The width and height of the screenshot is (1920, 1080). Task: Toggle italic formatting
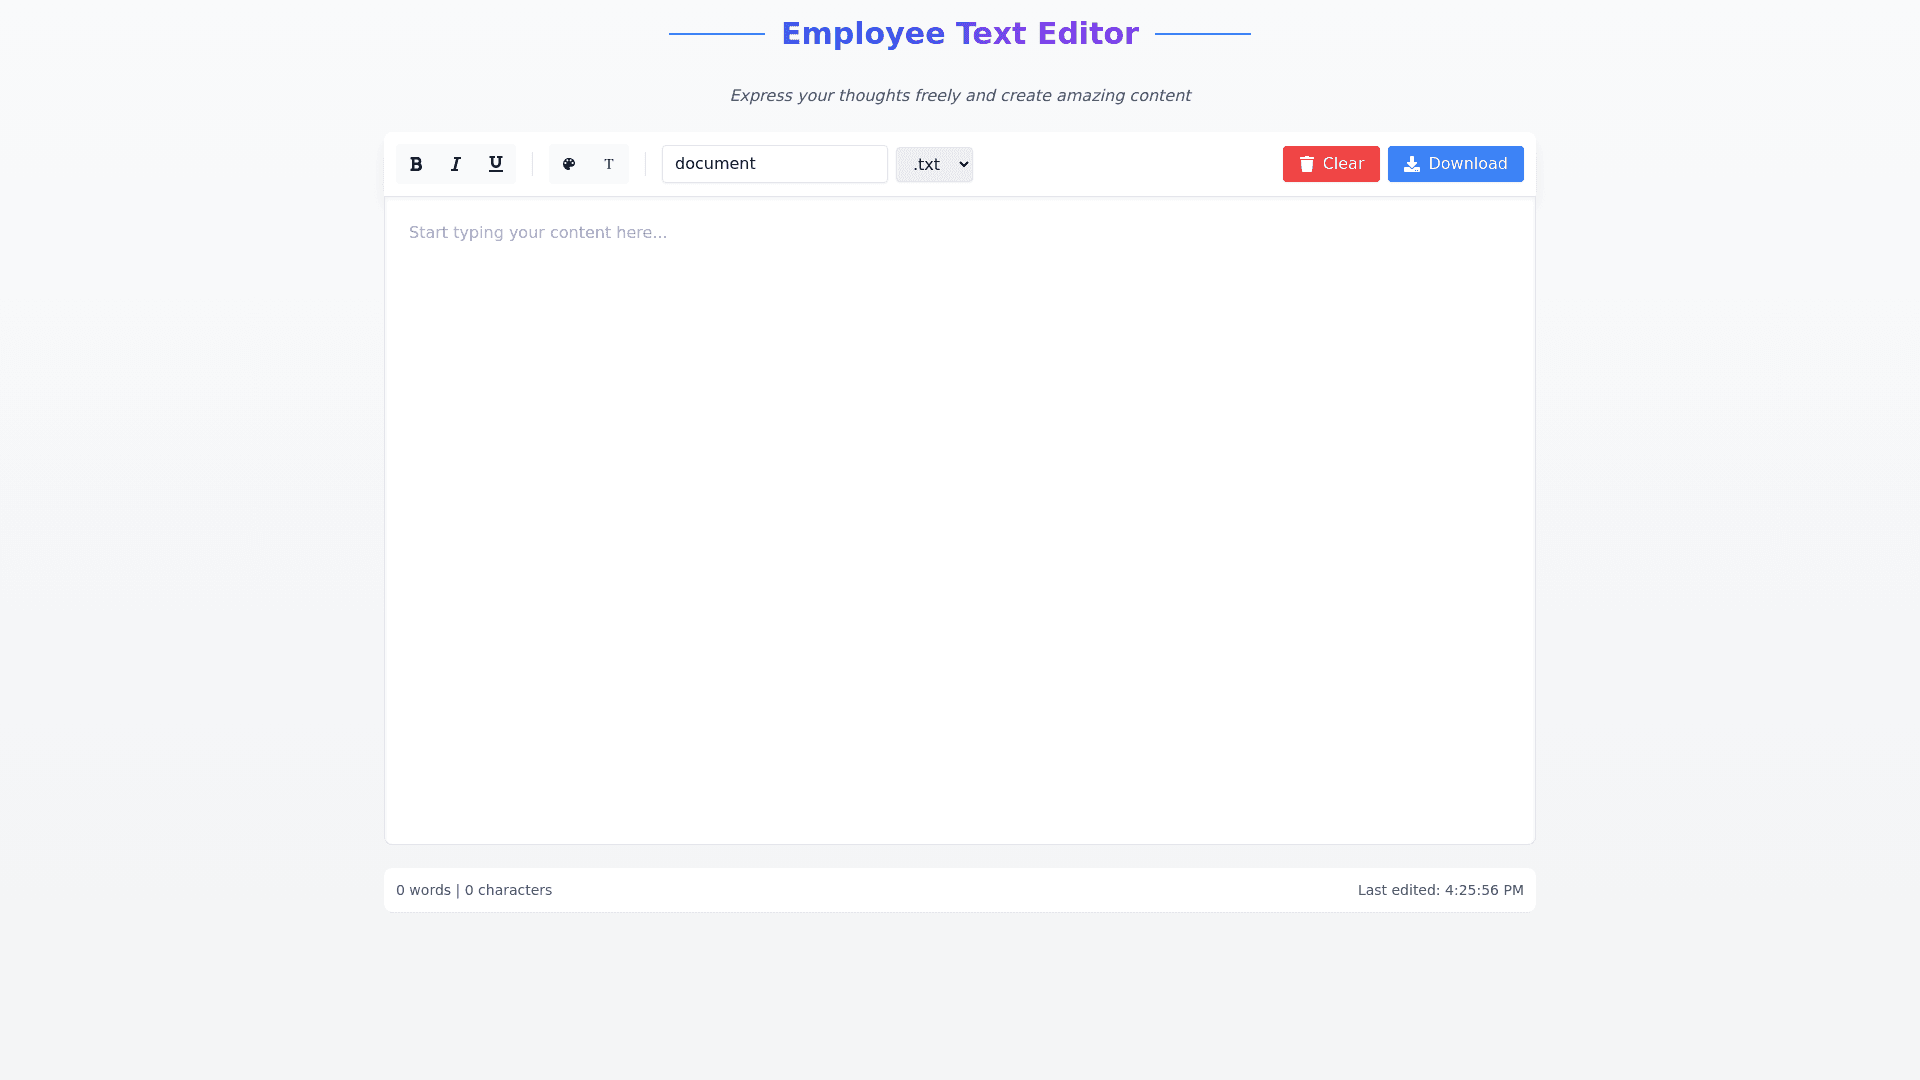pyautogui.click(x=456, y=164)
